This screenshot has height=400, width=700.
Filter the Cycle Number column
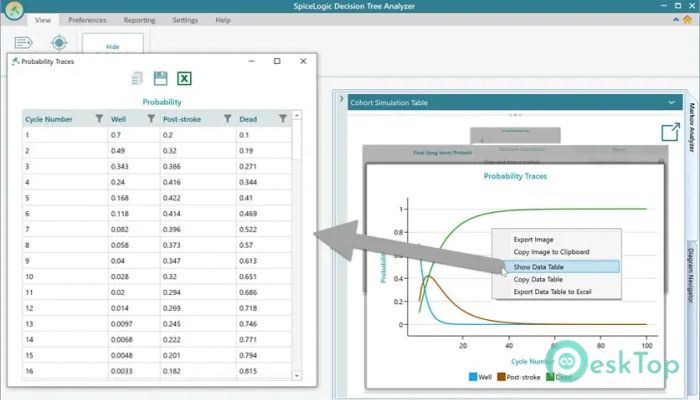pyautogui.click(x=99, y=118)
